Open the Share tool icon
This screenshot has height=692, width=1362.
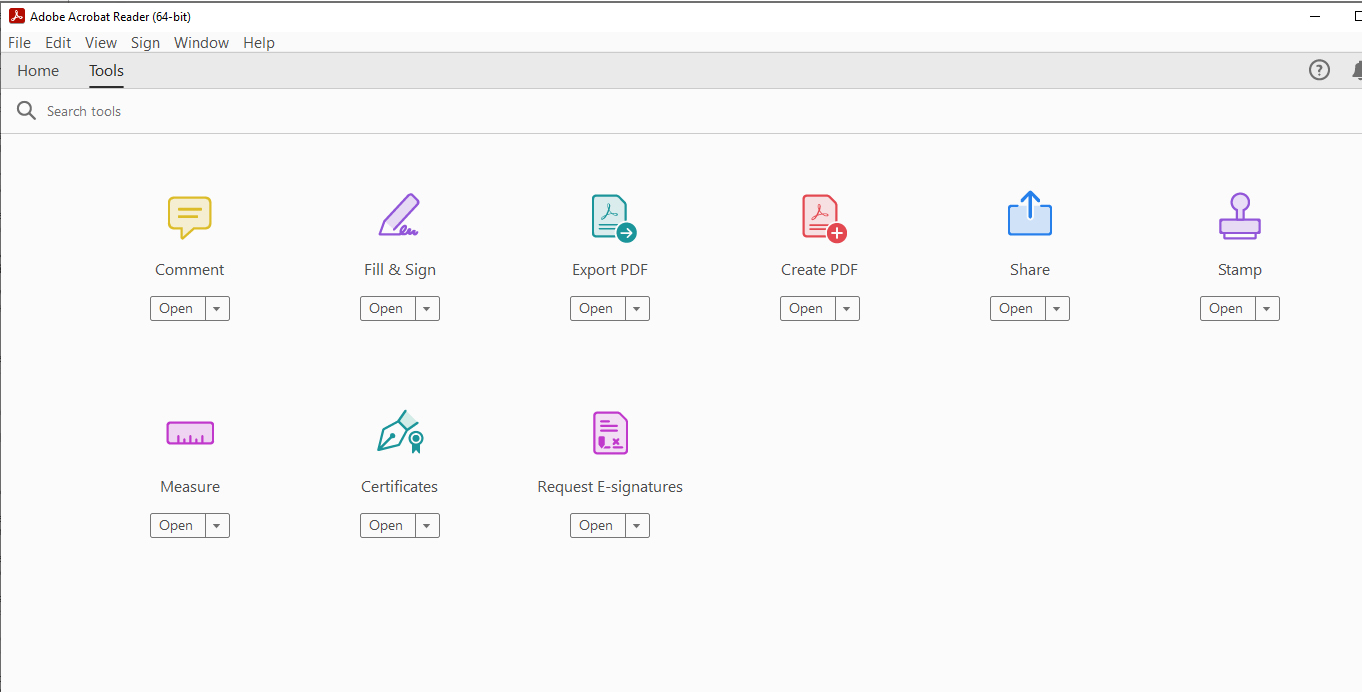(x=1029, y=214)
